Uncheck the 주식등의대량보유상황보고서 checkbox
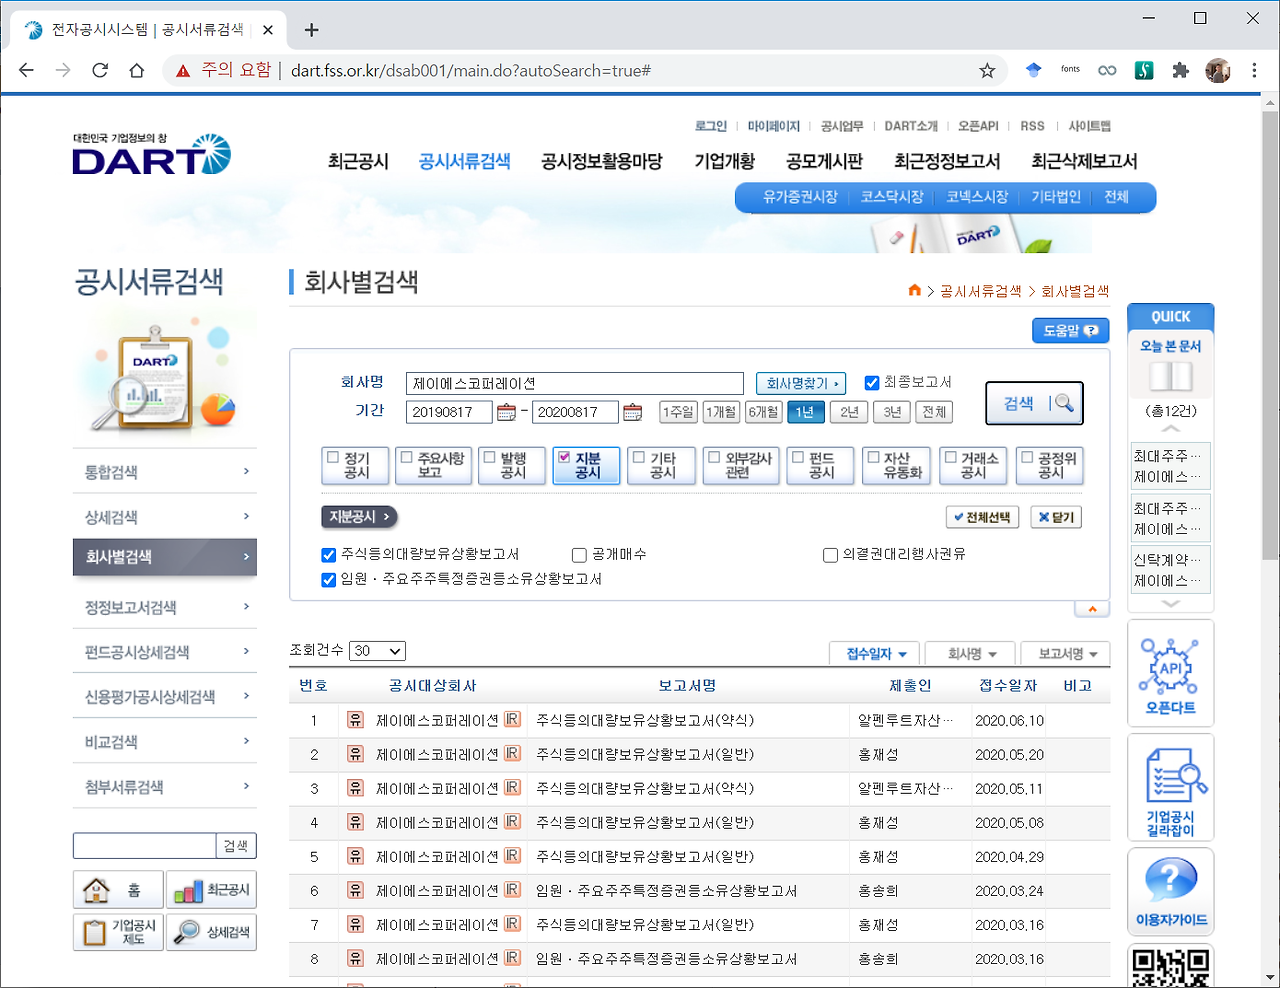Screen dimensions: 1280x988 328,554
